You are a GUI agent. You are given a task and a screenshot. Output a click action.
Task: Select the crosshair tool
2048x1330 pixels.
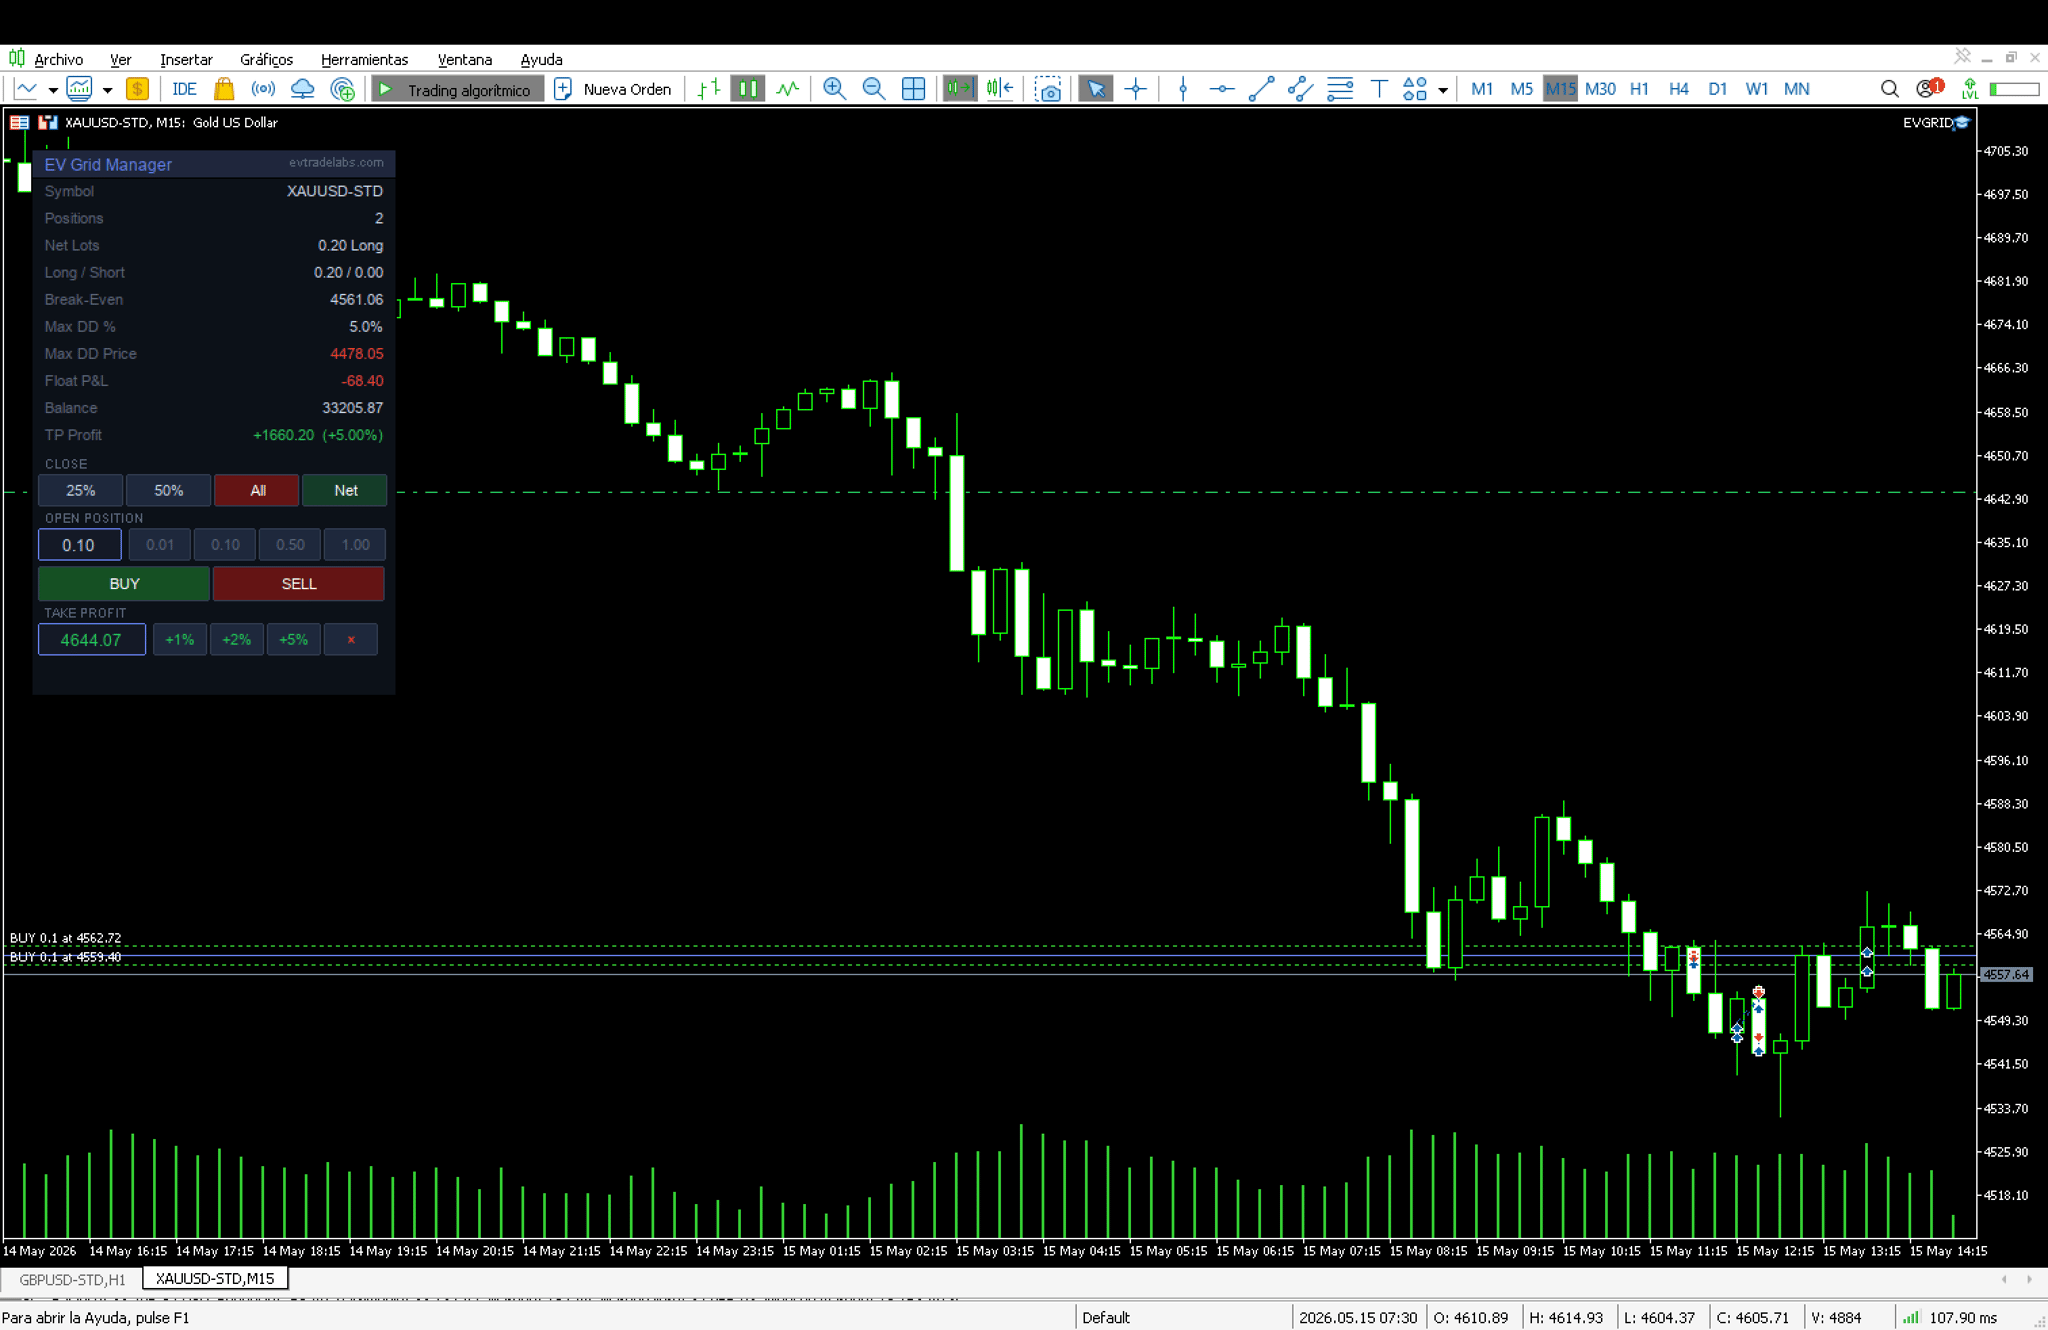point(1136,89)
